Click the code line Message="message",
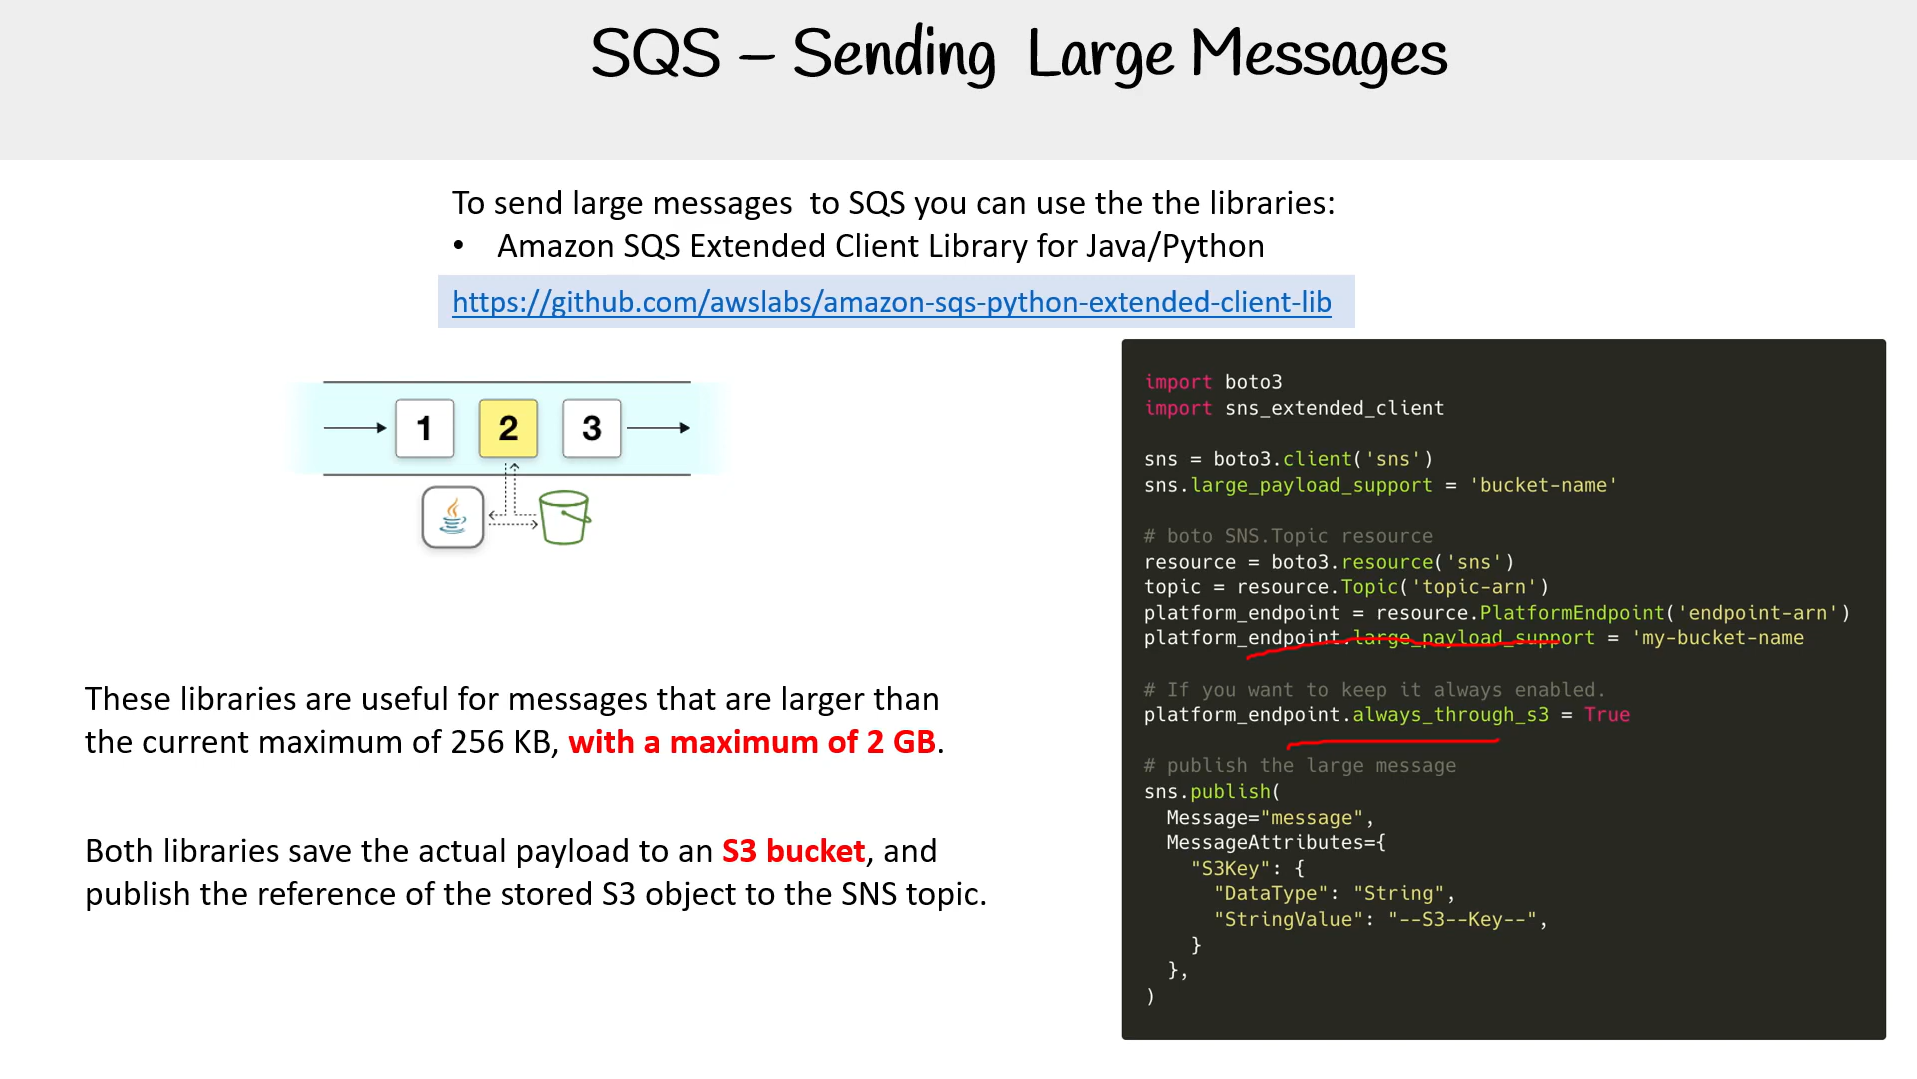The image size is (1917, 1079). point(1270,818)
